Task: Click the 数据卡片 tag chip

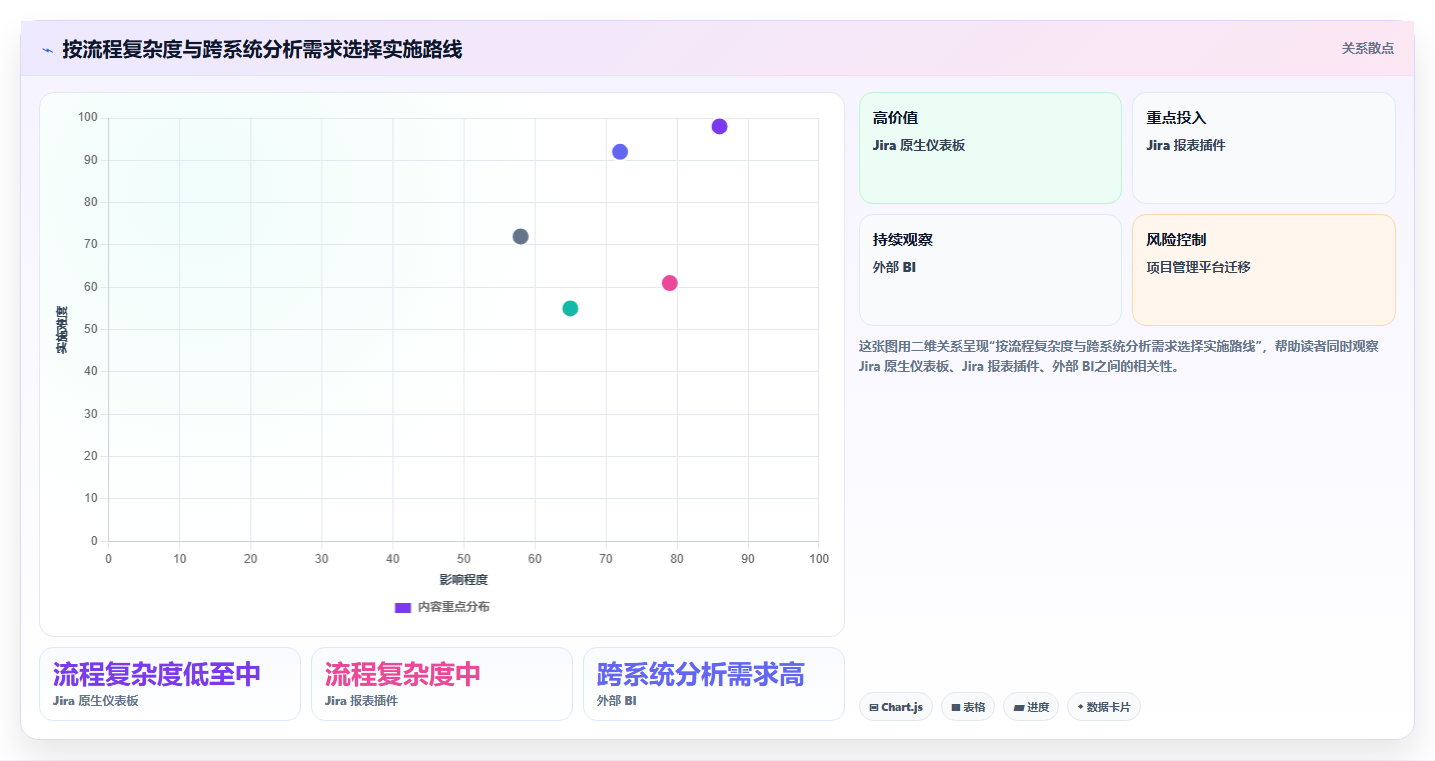Action: click(1104, 707)
